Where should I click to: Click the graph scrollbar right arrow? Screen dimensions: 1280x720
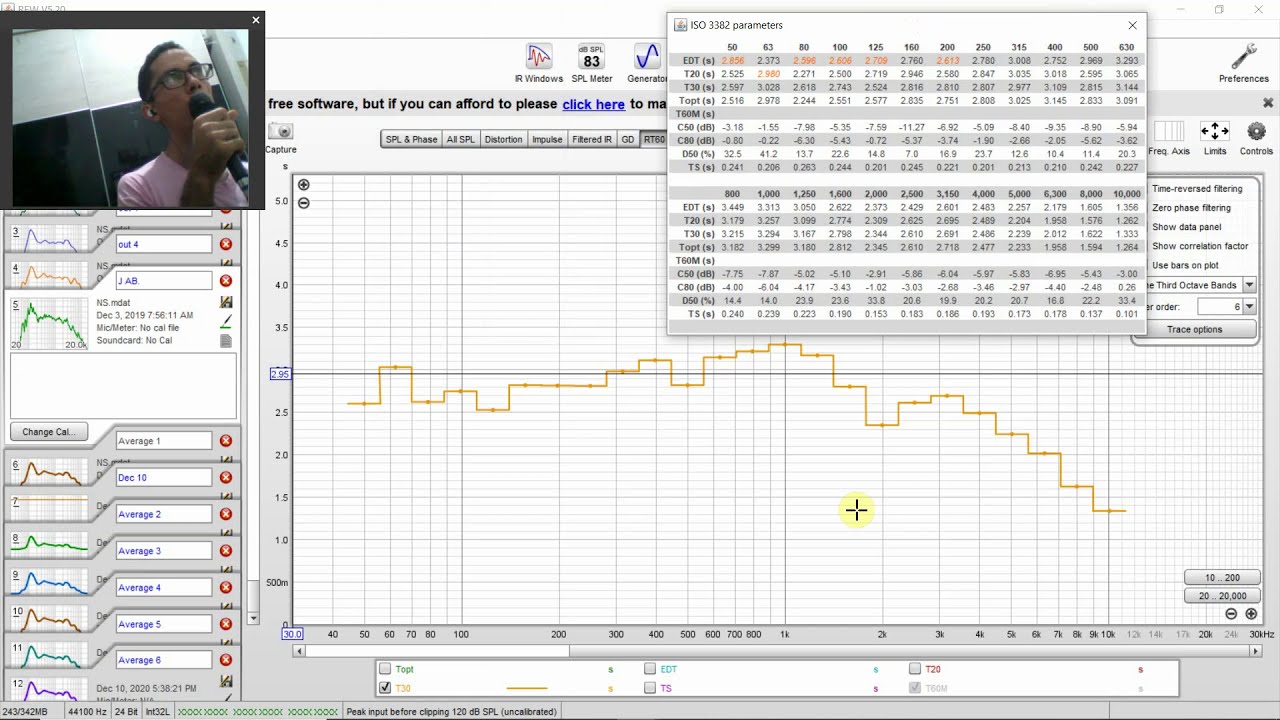click(x=1257, y=651)
